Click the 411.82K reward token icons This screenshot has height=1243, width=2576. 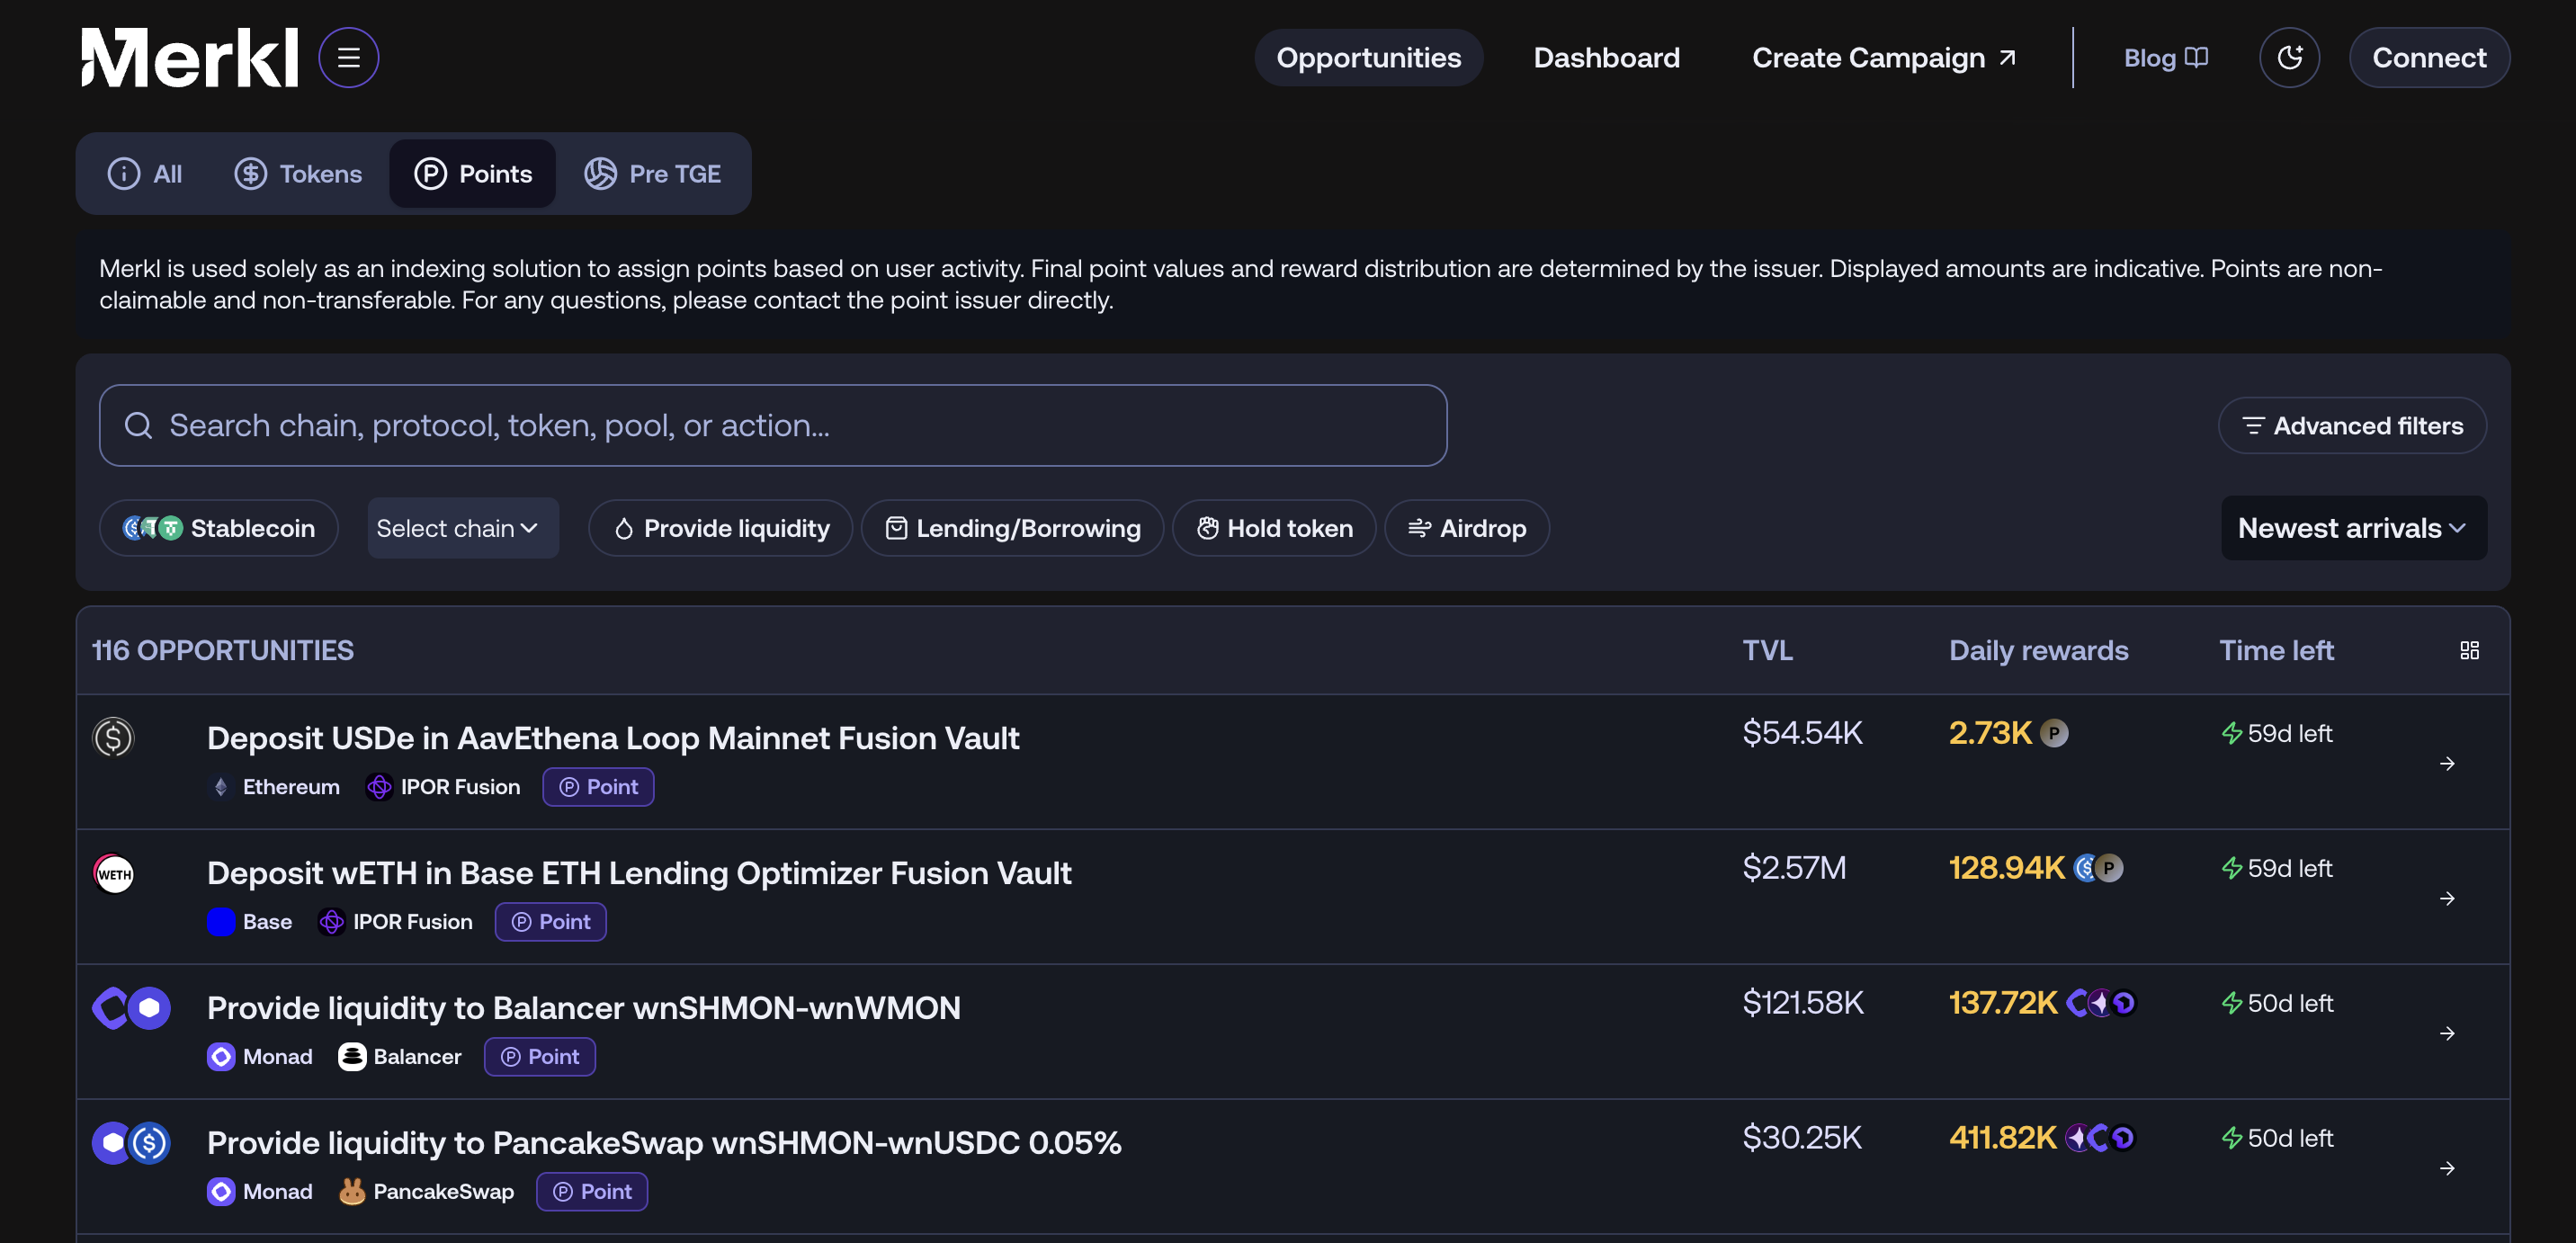(2100, 1138)
